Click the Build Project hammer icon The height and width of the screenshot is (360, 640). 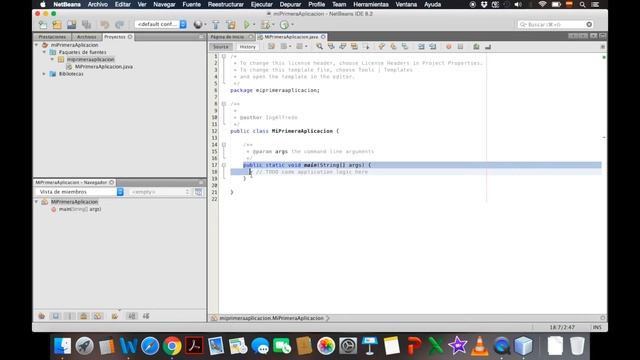(216, 24)
